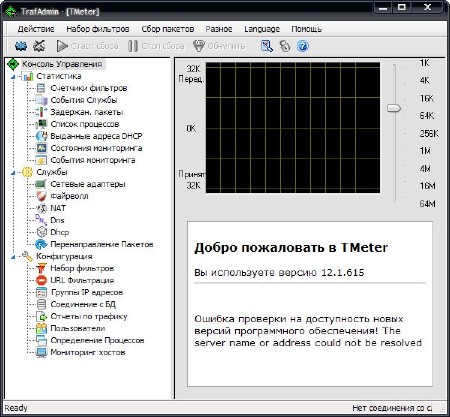Collapse the Службы tree branch

13,173
